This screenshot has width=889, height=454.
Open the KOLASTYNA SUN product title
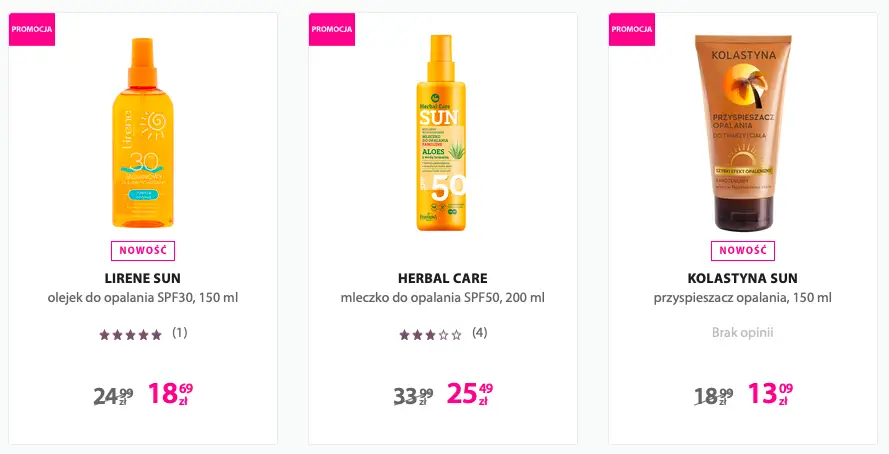click(x=743, y=278)
